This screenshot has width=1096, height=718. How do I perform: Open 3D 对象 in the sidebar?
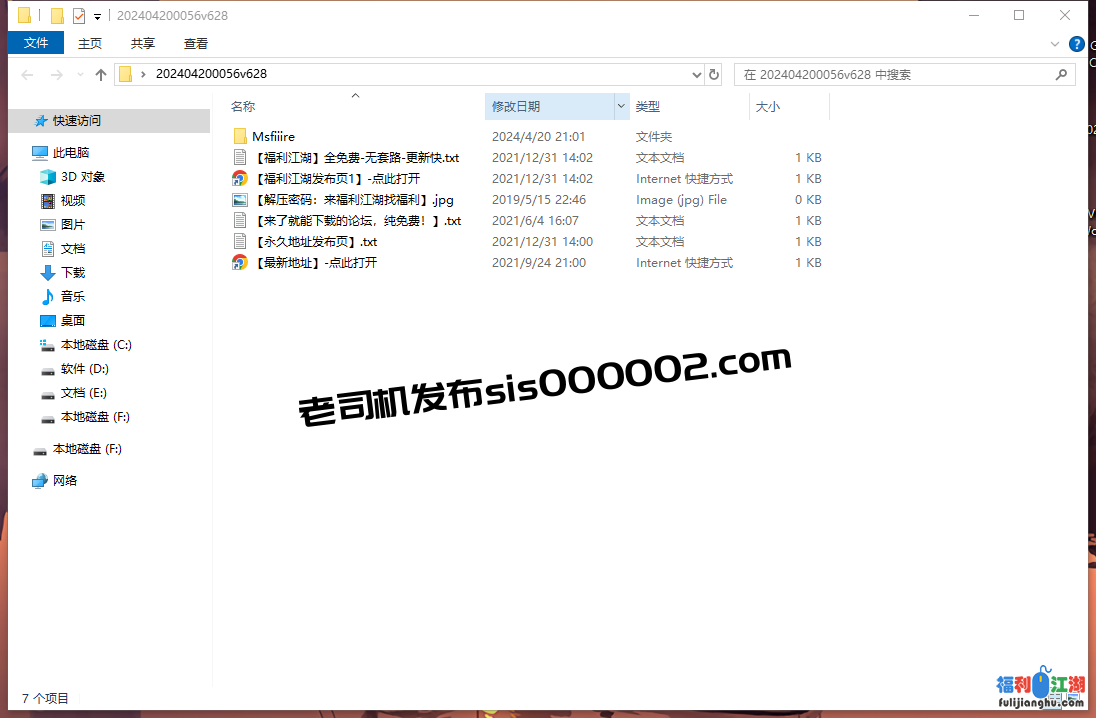(x=82, y=177)
